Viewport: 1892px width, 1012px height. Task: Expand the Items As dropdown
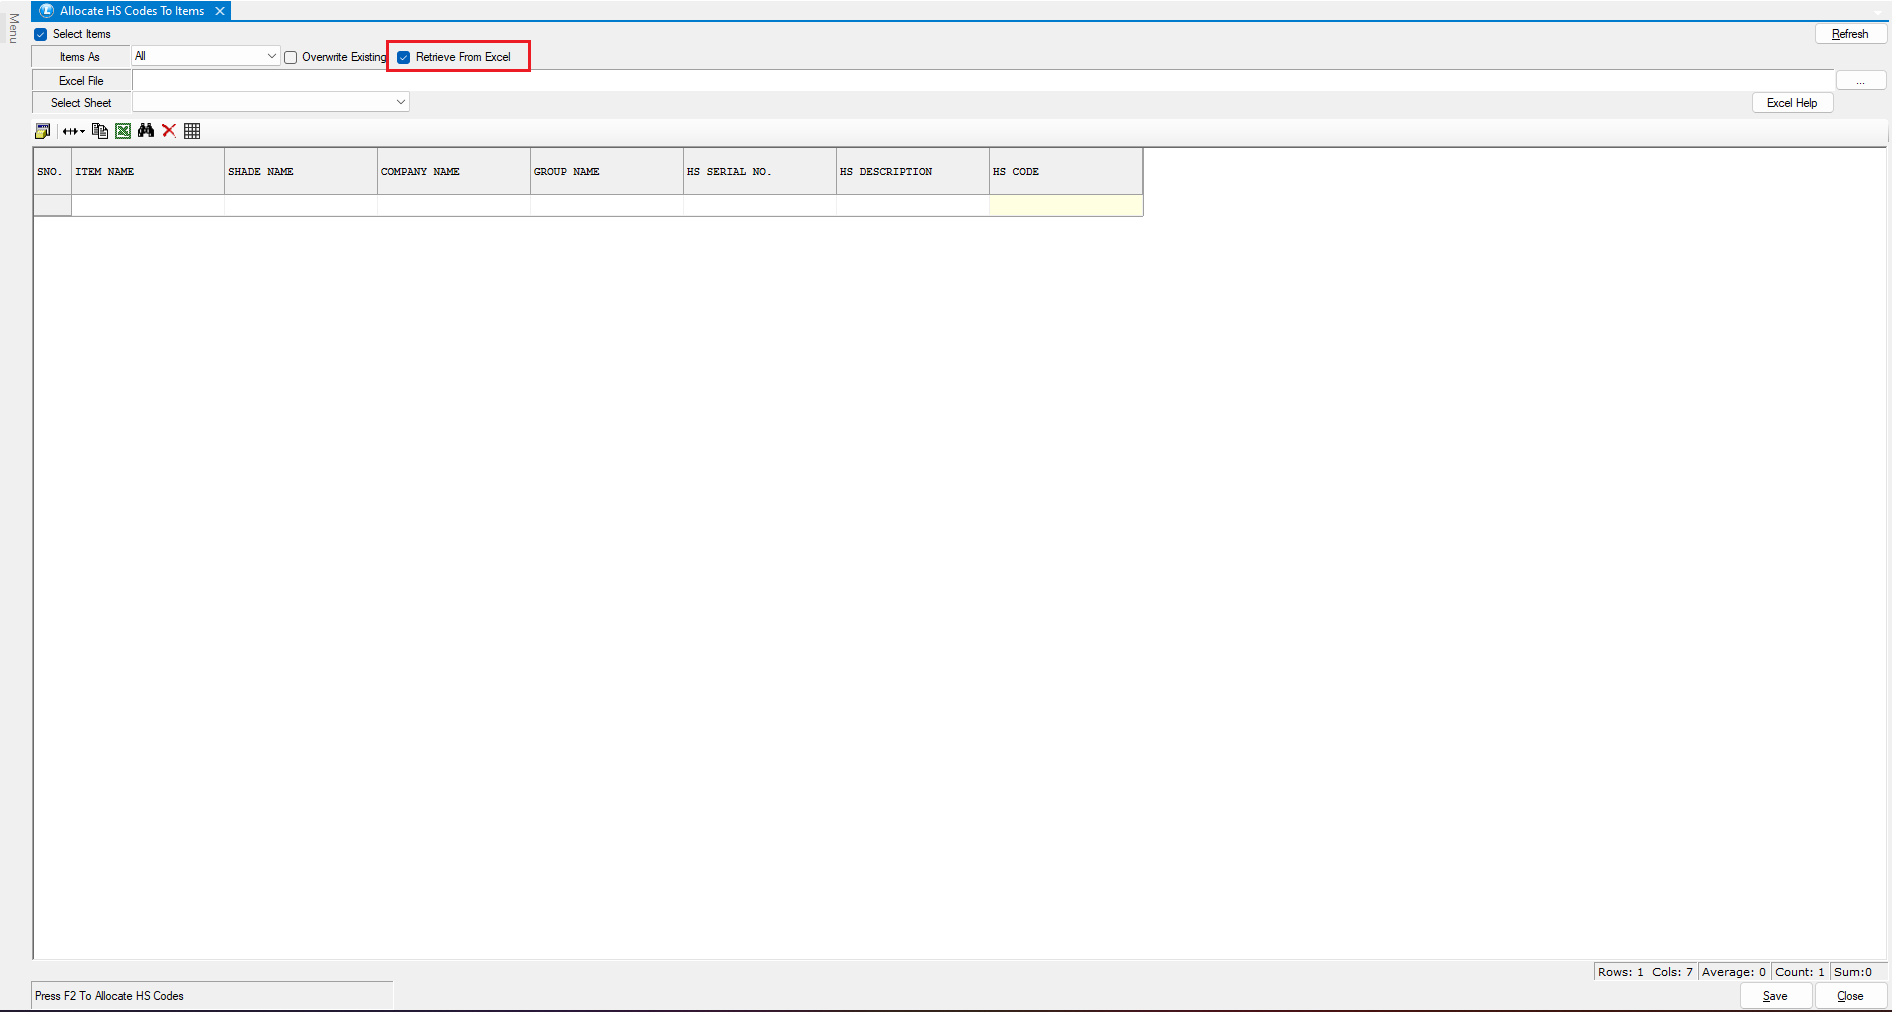(x=271, y=56)
